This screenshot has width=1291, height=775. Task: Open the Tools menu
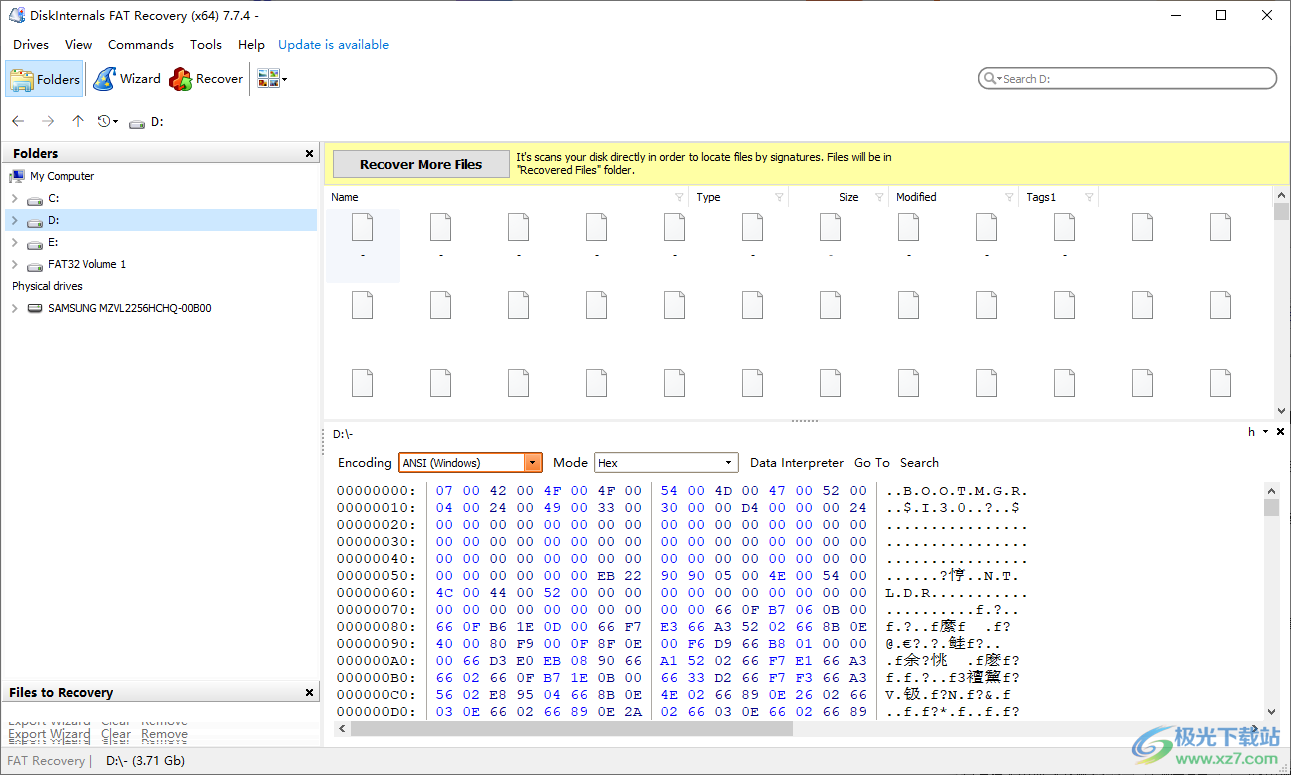click(206, 44)
